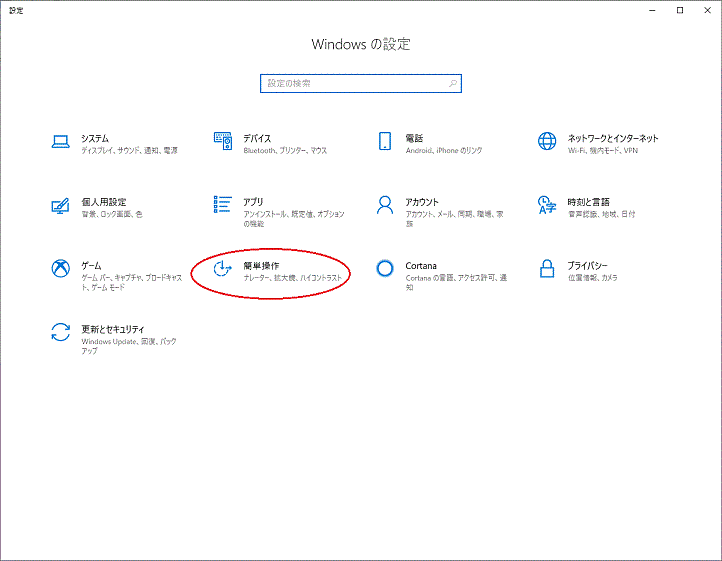Open the 更新とセキュリティ refresh arrows icon
The image size is (722, 561).
(60, 332)
